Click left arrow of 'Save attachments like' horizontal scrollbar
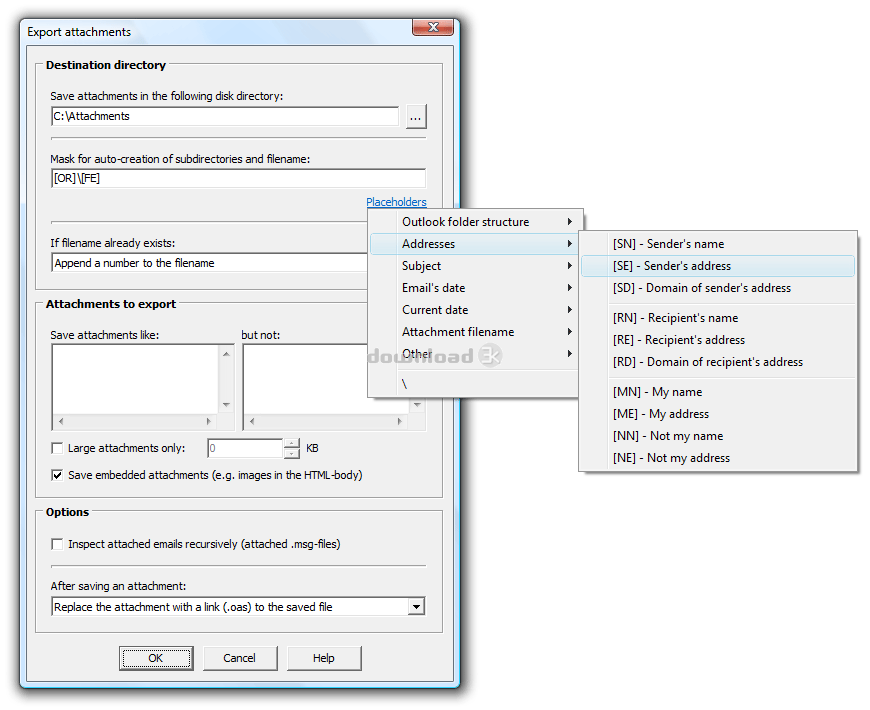 (x=61, y=422)
